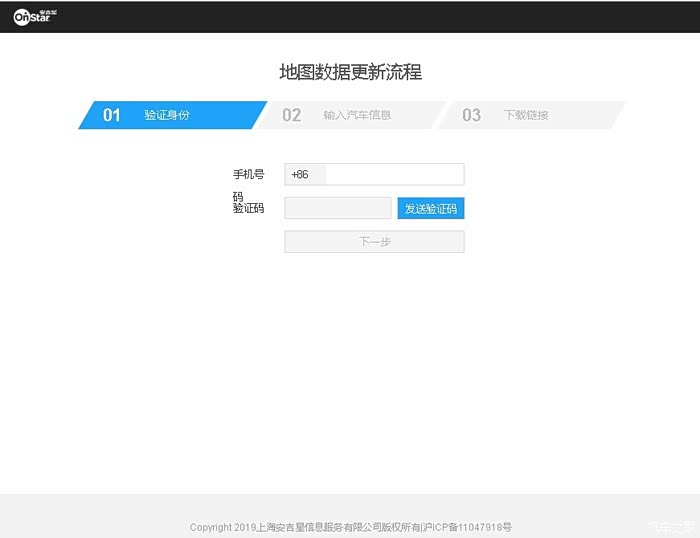Click the +86 country code prefix
The width and height of the screenshot is (700, 538).
pyautogui.click(x=300, y=174)
